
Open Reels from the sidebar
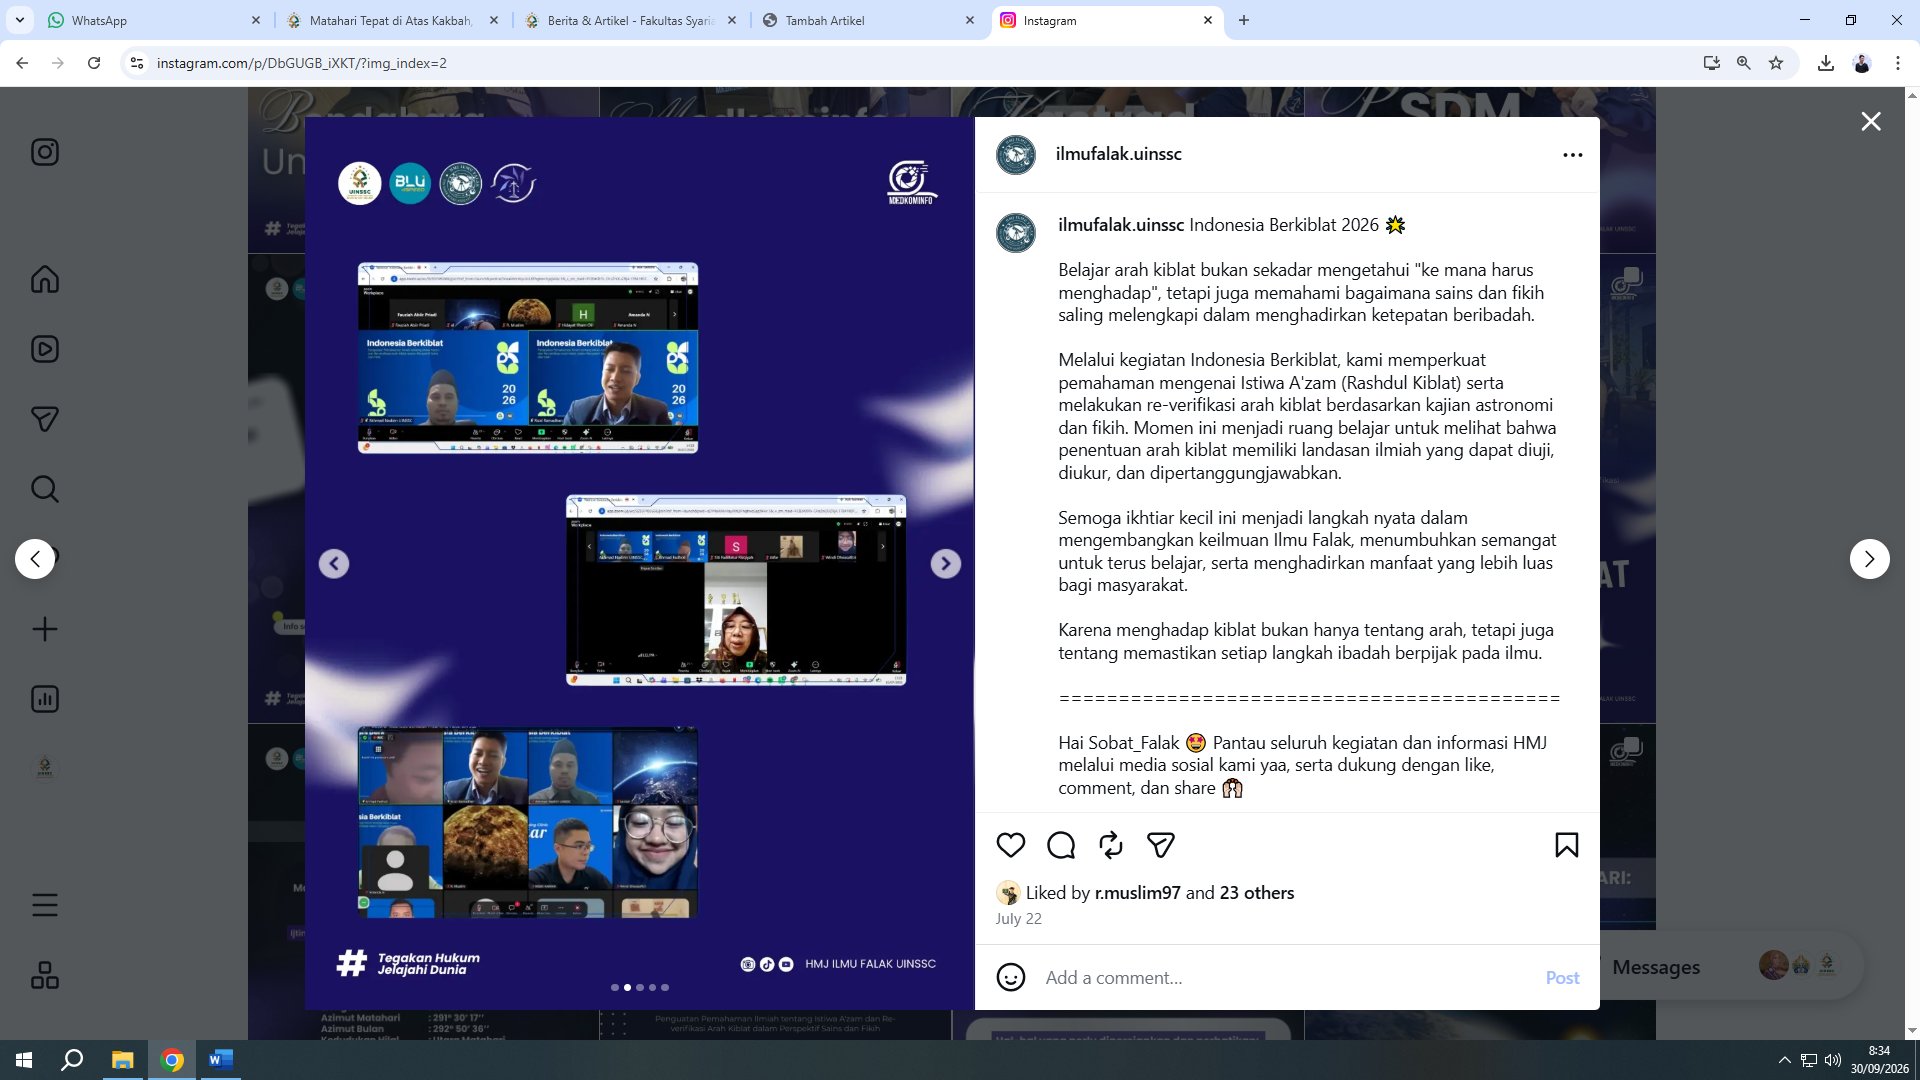tap(45, 349)
